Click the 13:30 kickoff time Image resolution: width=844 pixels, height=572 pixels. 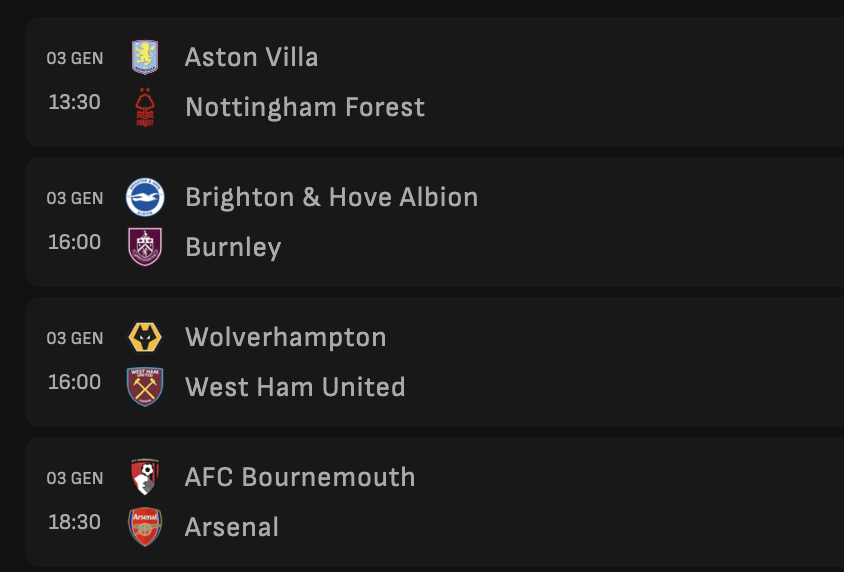pyautogui.click(x=74, y=102)
